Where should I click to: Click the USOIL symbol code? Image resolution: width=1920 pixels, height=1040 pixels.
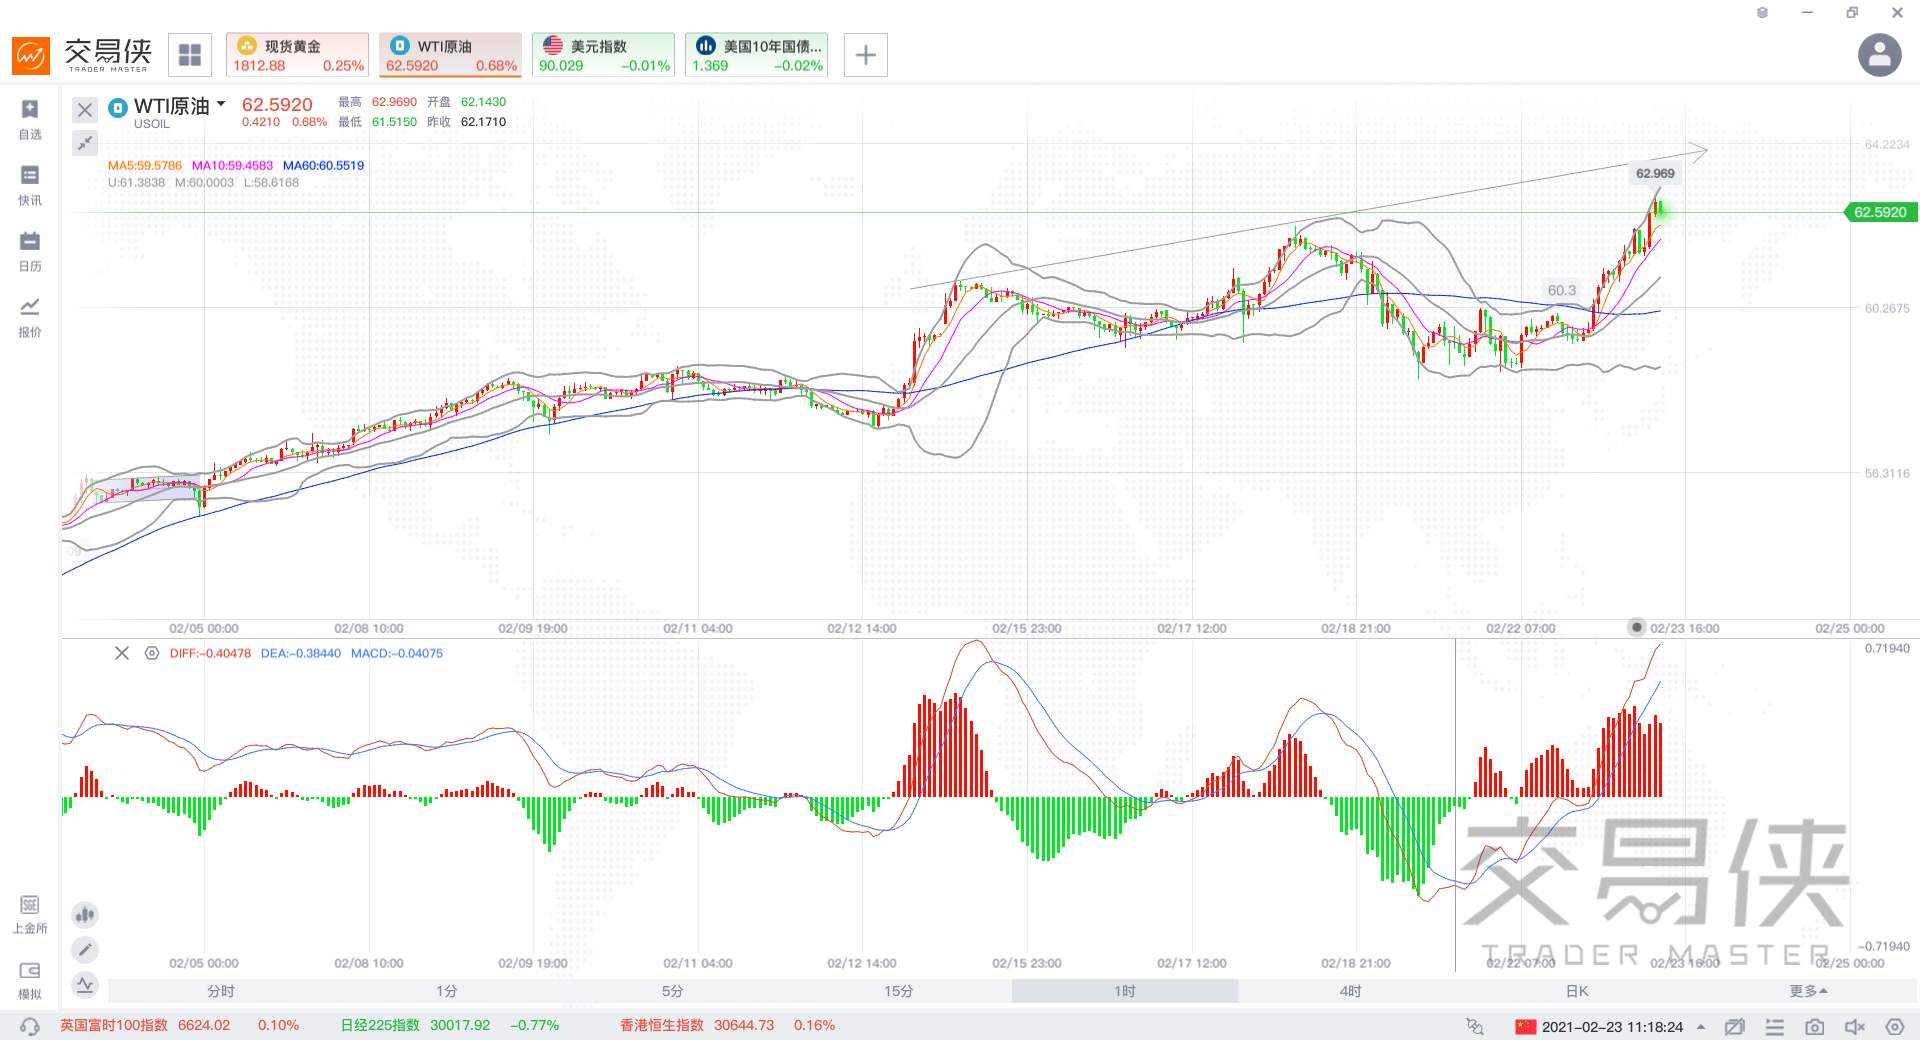152,124
